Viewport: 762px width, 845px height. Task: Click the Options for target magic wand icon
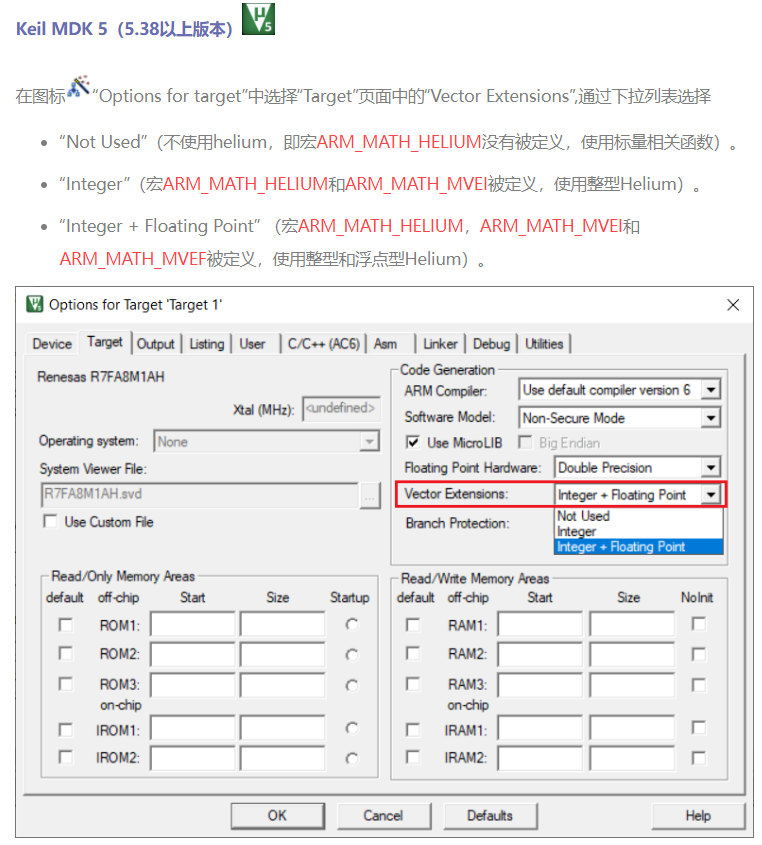coord(79,86)
